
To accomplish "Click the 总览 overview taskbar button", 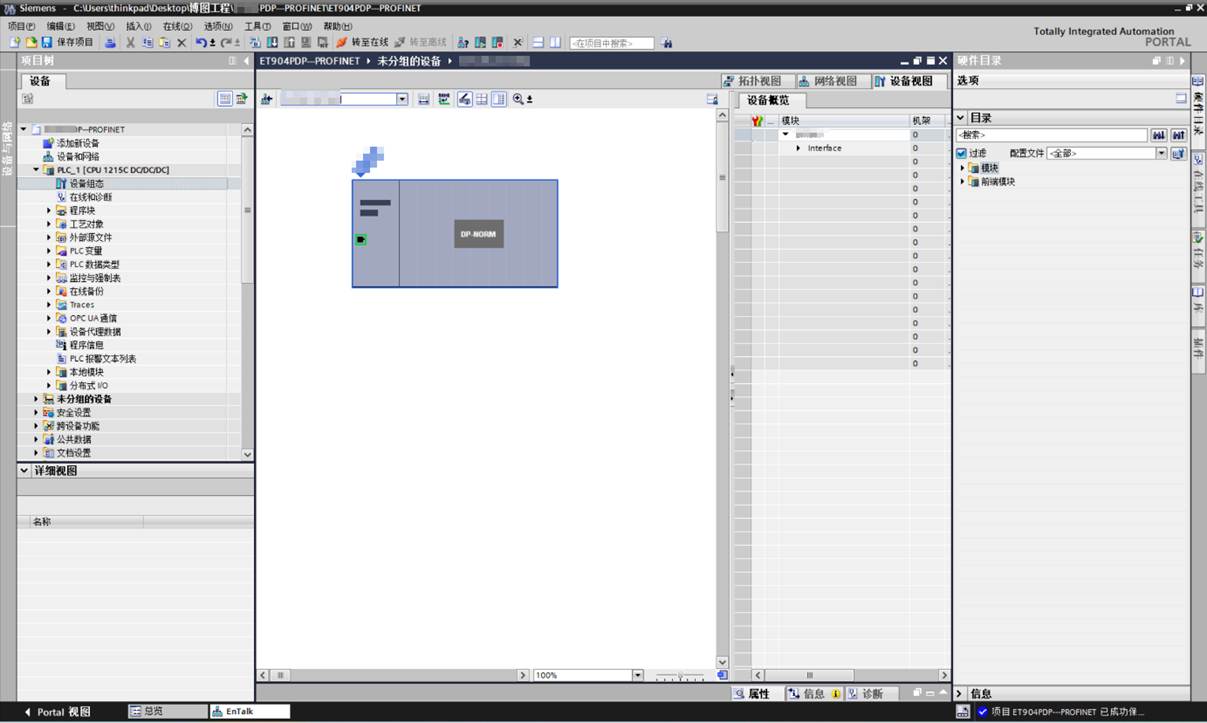I will (167, 712).
